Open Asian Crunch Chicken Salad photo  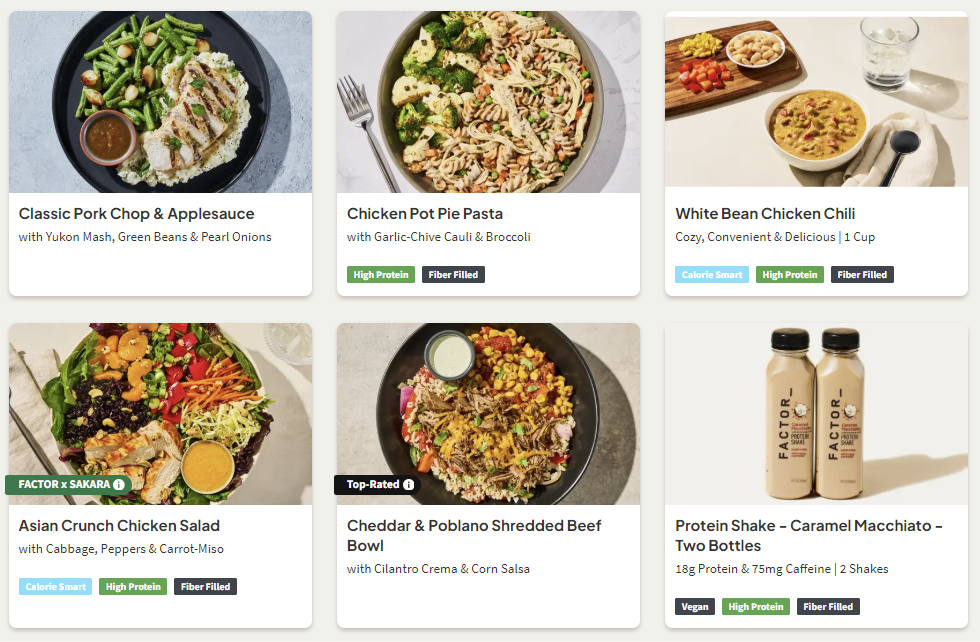pos(160,400)
